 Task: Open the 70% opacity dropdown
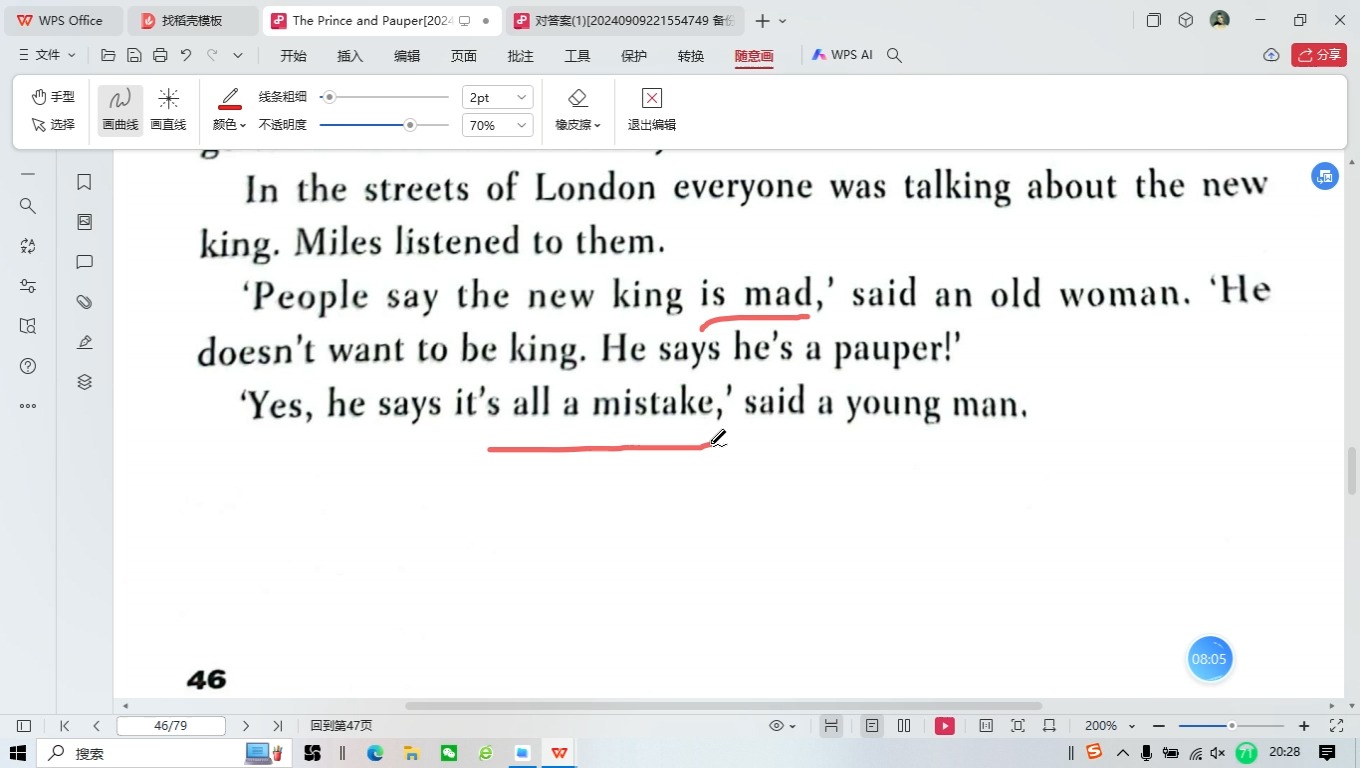pos(497,125)
